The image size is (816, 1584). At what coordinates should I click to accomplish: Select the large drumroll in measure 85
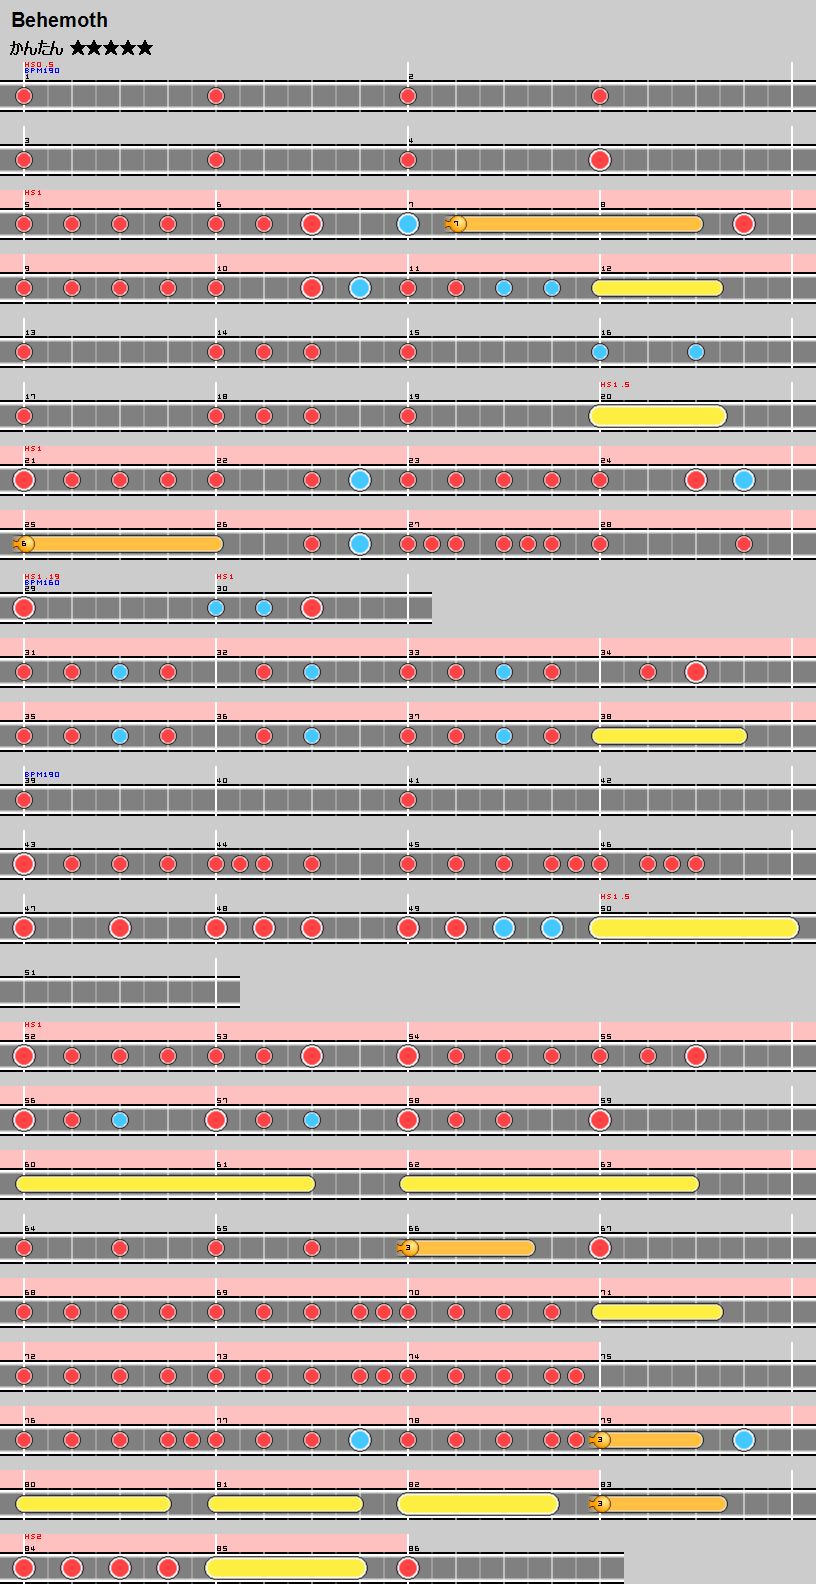pos(286,1568)
